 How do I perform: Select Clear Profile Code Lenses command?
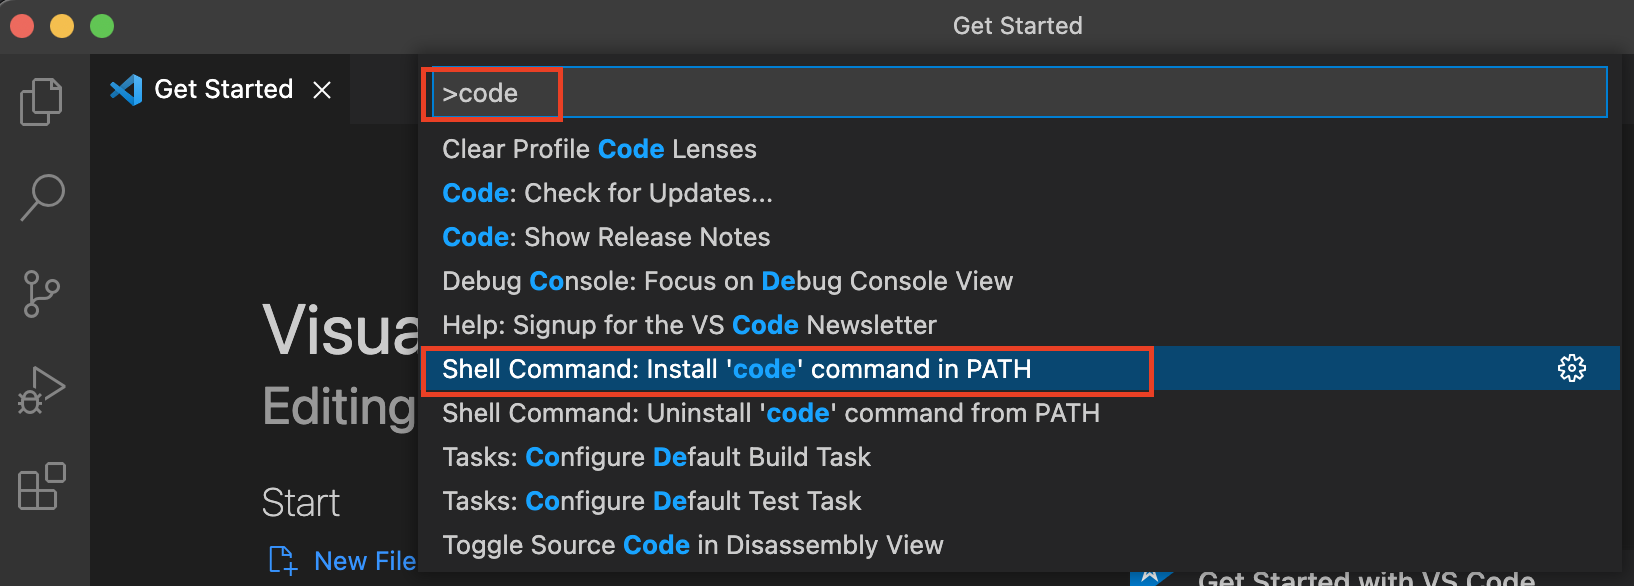click(x=599, y=149)
